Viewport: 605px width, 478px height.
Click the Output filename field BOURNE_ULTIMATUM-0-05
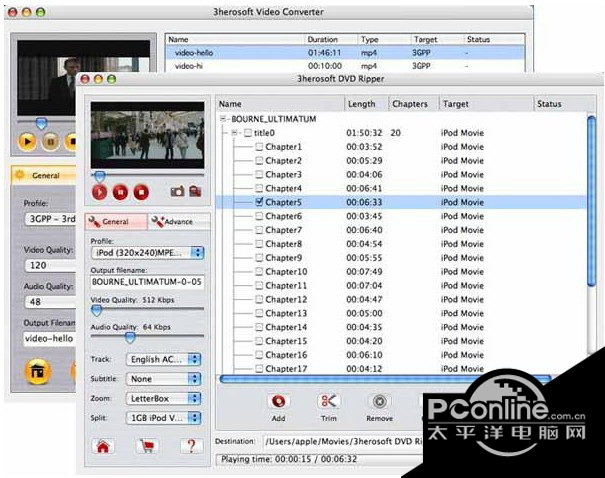point(147,282)
